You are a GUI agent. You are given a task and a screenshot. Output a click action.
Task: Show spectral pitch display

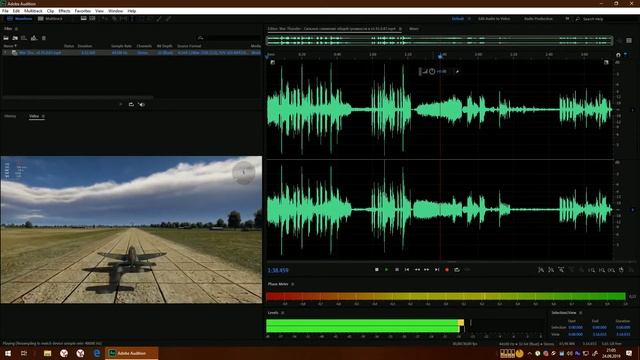(92, 19)
